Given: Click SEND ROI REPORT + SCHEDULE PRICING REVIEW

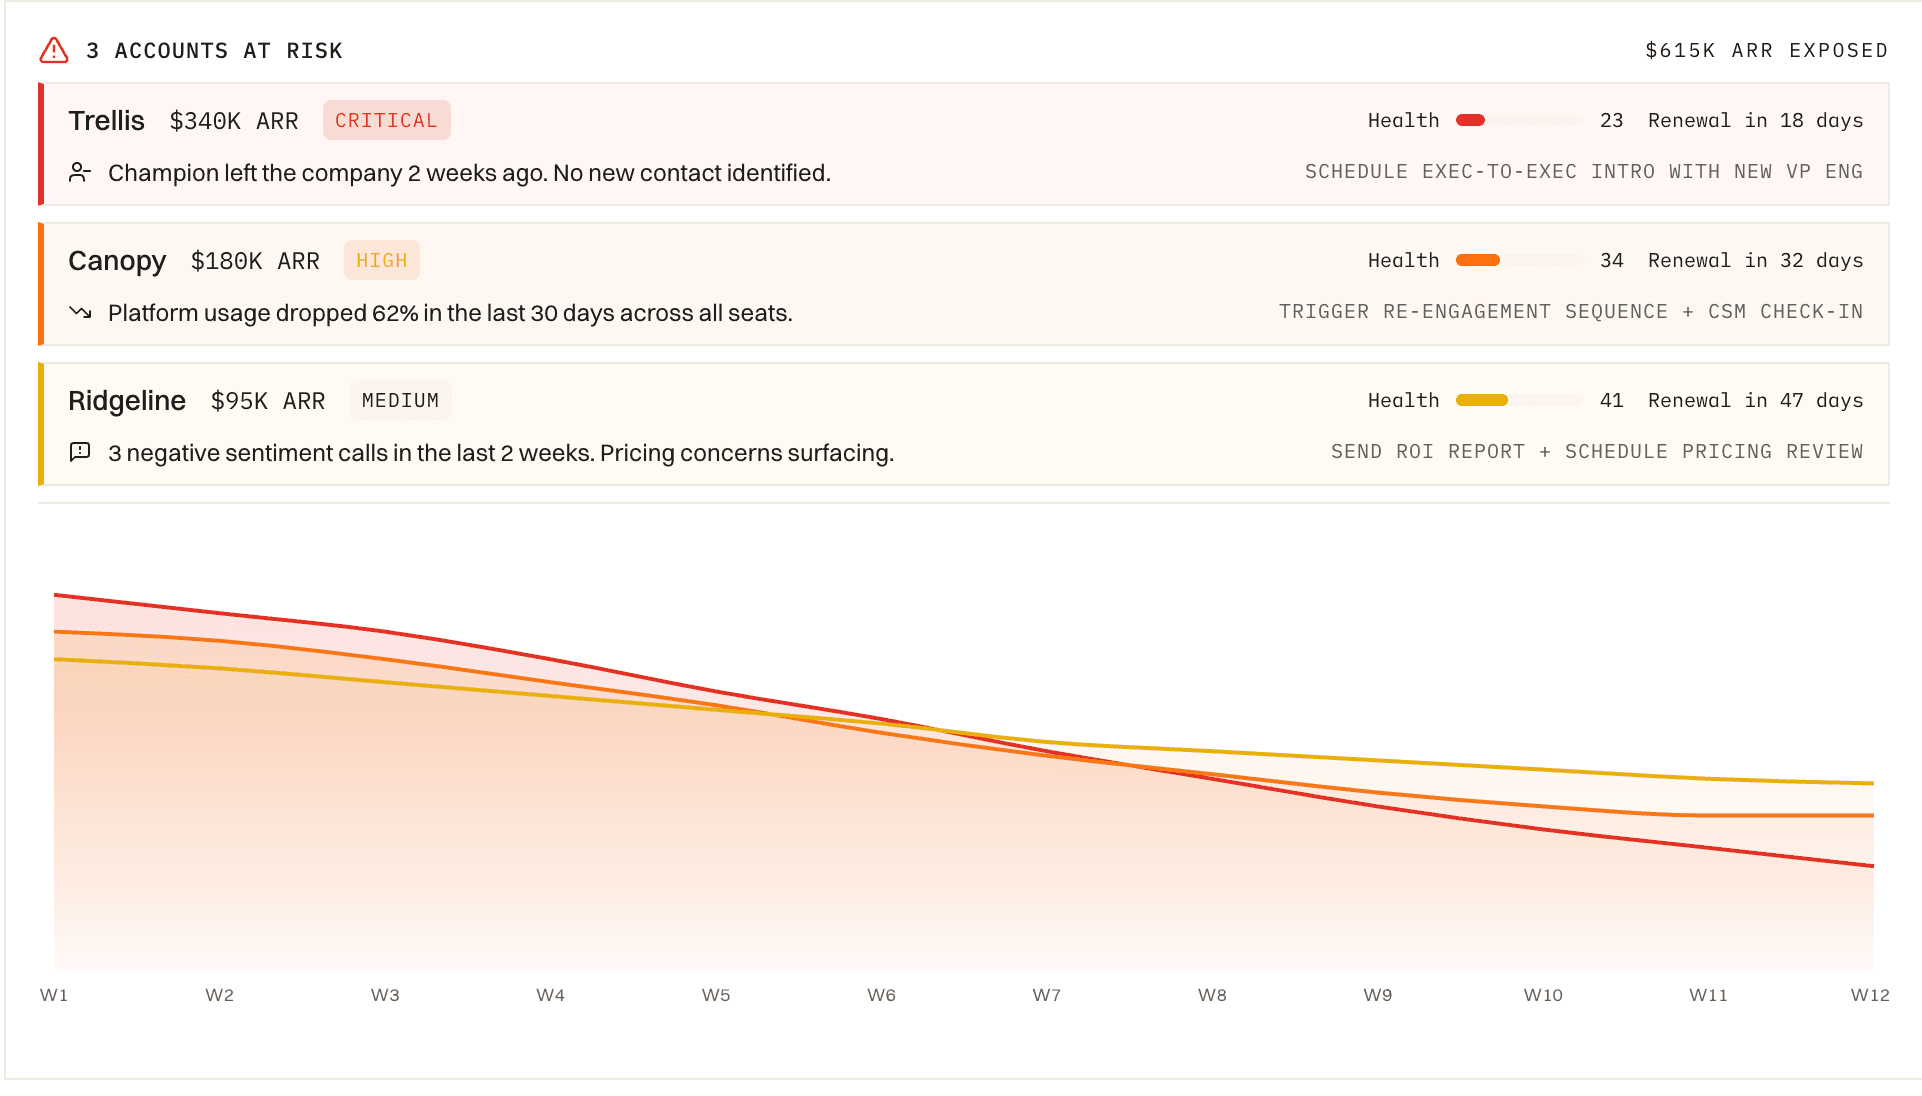Looking at the screenshot, I should coord(1596,451).
